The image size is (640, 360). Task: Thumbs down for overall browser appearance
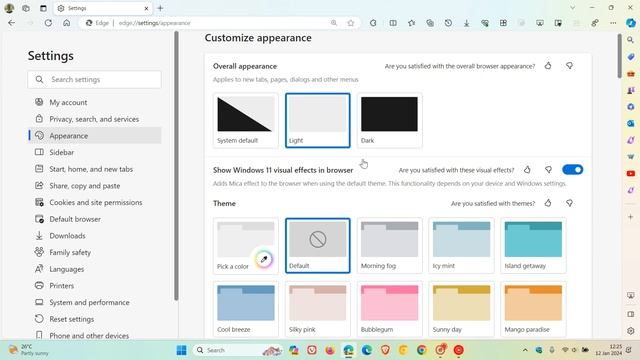pos(569,66)
